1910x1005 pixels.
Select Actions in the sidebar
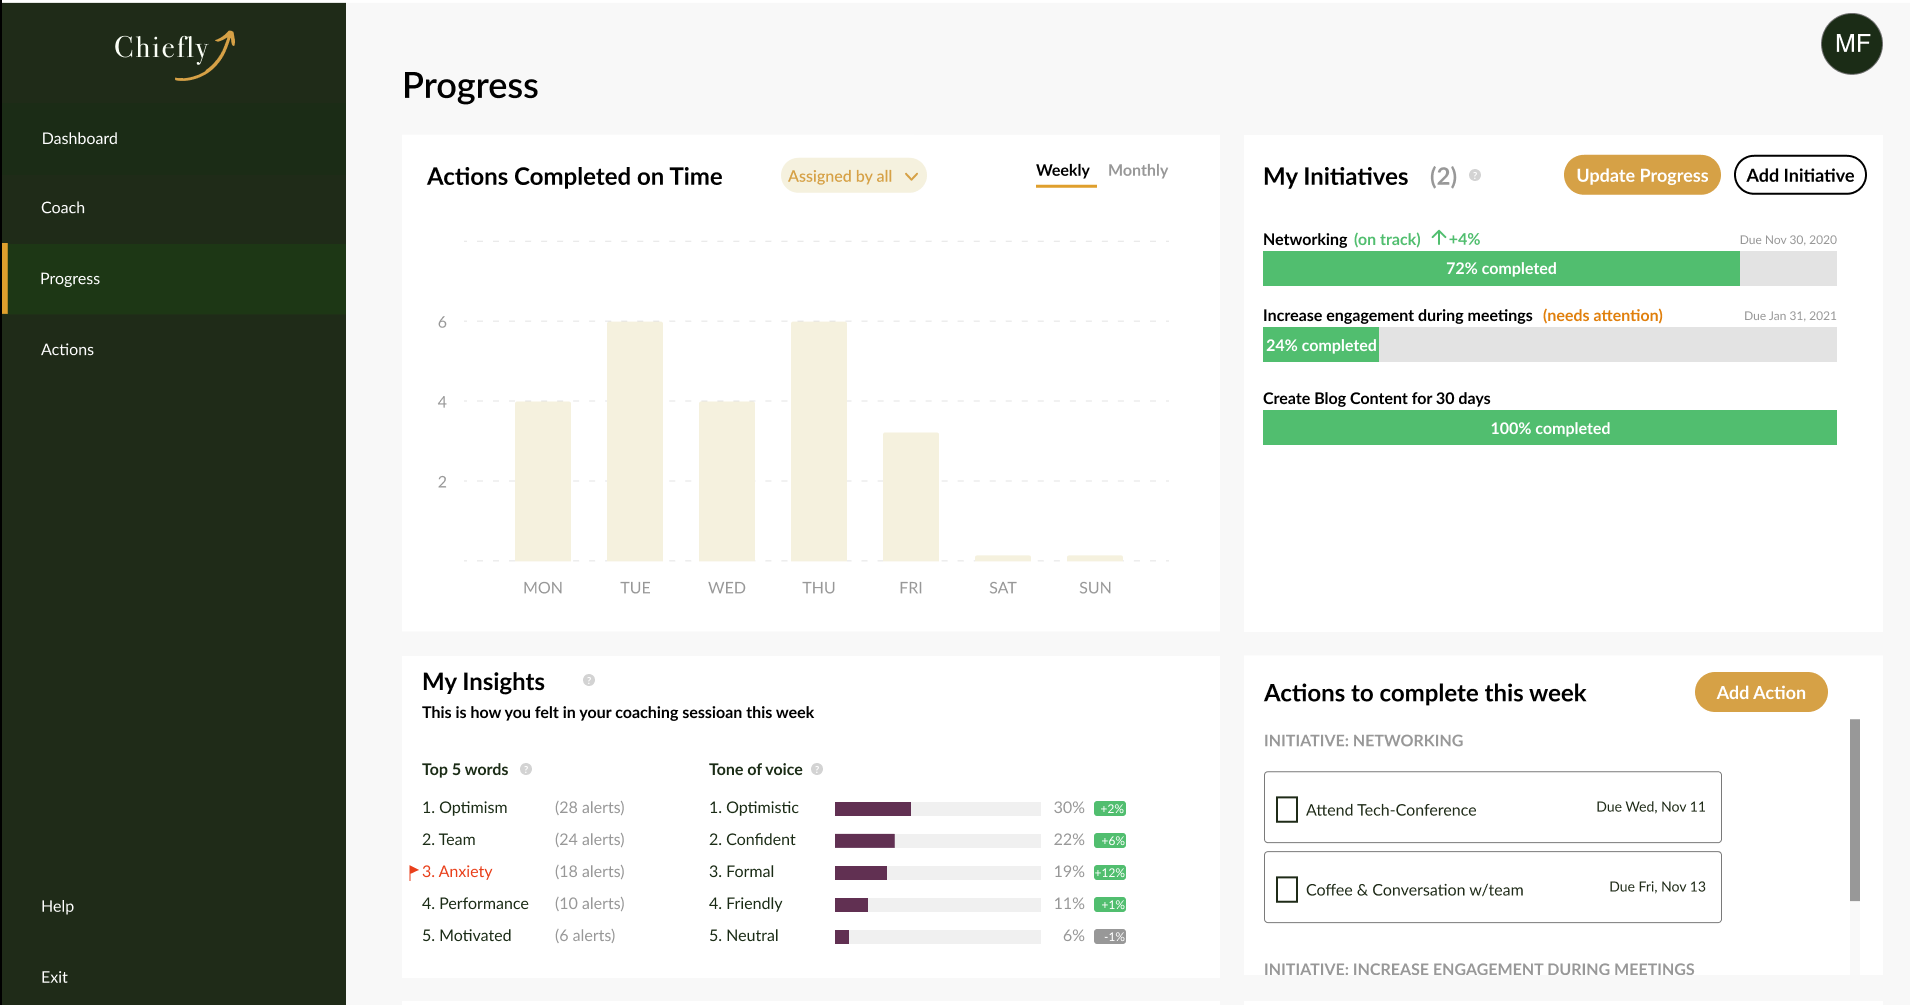[x=67, y=349]
